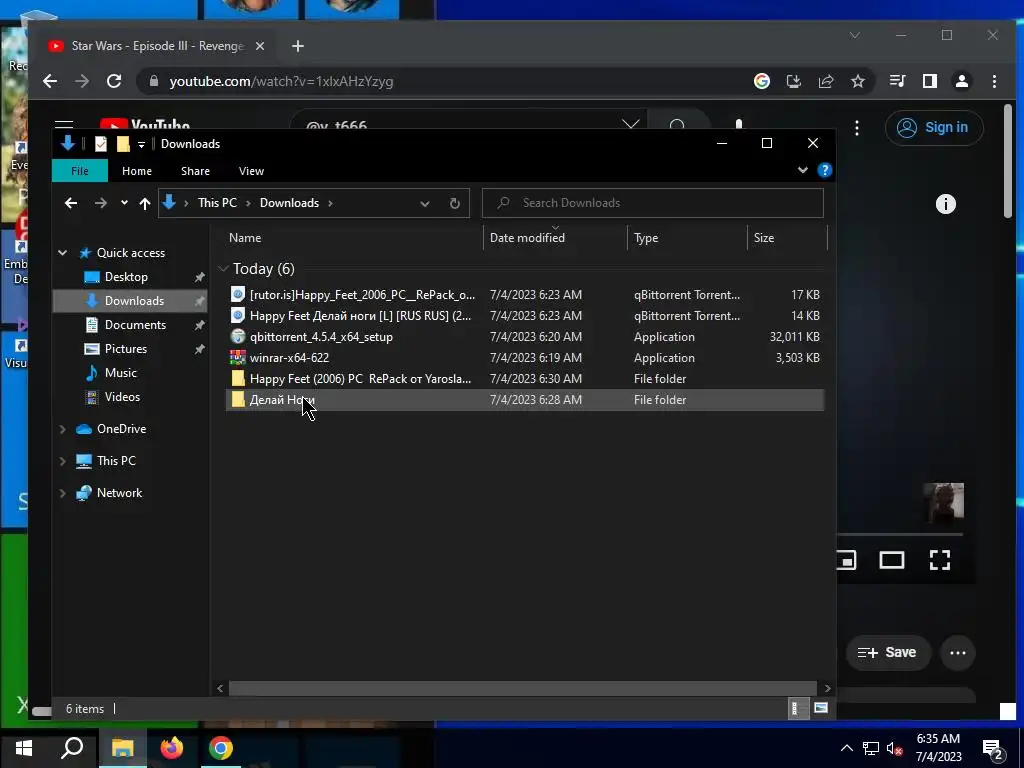Open Chrome three-dot menu
The height and width of the screenshot is (768, 1024).
point(994,81)
